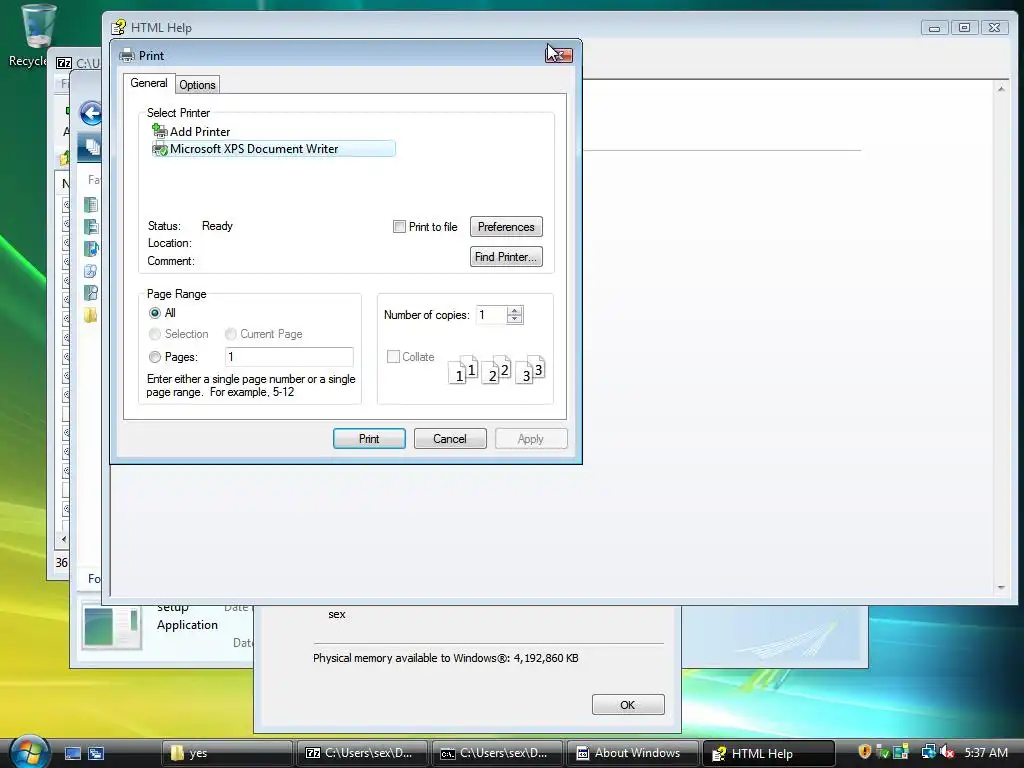
Task: Cancel the Print dialog
Action: pos(450,439)
